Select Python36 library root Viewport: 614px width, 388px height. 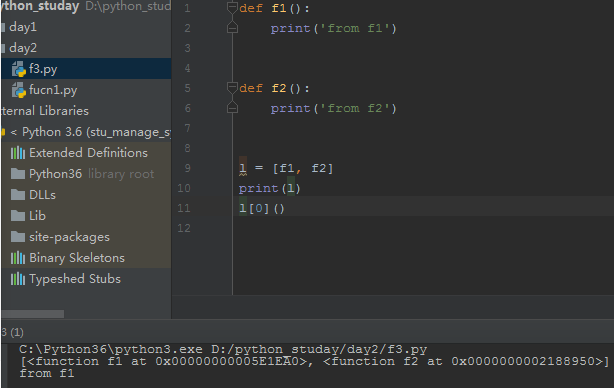tap(91, 174)
